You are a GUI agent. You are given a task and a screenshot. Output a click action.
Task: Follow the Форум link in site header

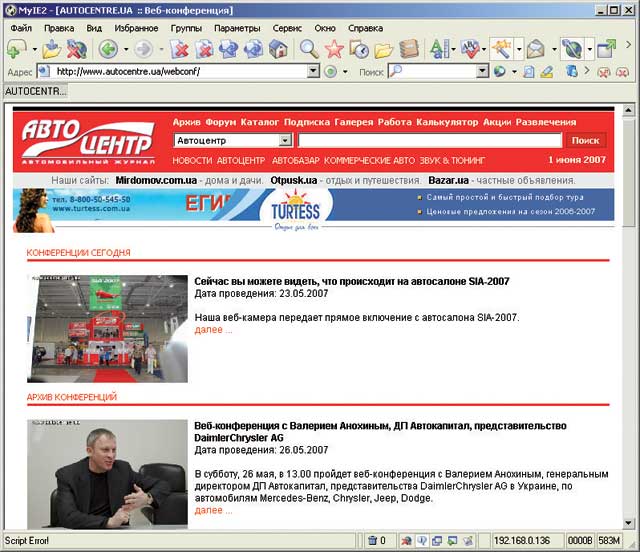click(x=220, y=122)
